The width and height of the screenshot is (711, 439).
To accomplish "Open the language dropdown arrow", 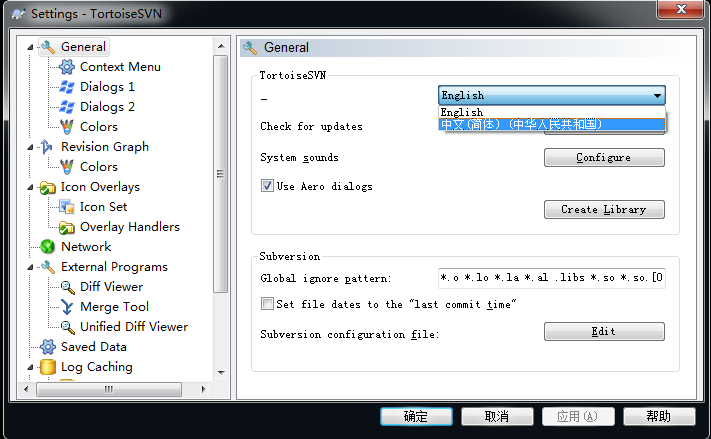I will tap(657, 95).
